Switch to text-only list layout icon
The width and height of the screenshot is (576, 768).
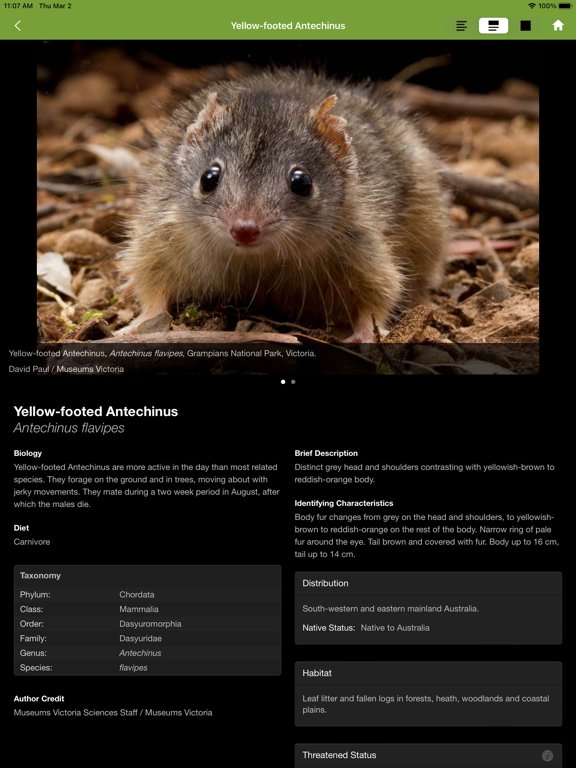[461, 25]
